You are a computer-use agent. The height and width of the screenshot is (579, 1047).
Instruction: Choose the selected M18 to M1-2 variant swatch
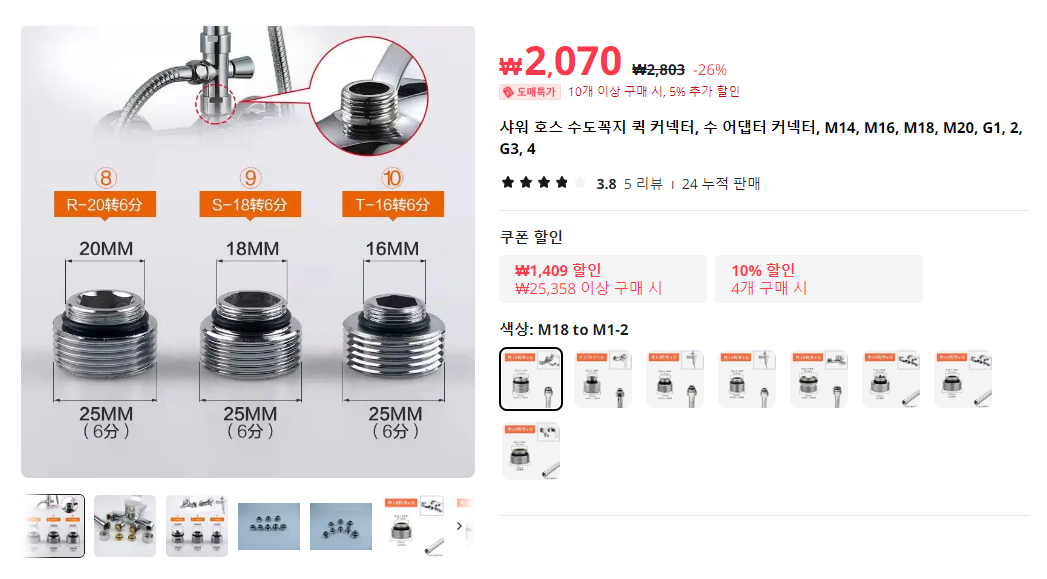coord(531,379)
